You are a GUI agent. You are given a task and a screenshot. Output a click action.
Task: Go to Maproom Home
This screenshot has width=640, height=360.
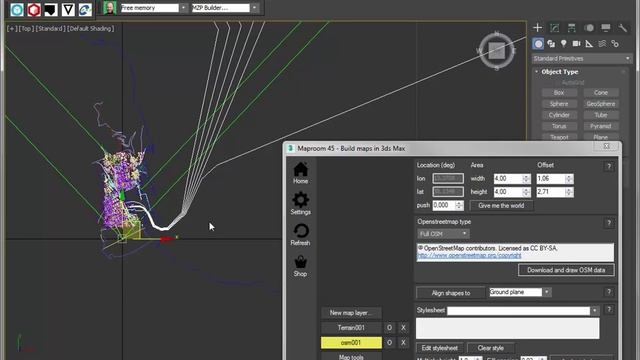(300, 173)
